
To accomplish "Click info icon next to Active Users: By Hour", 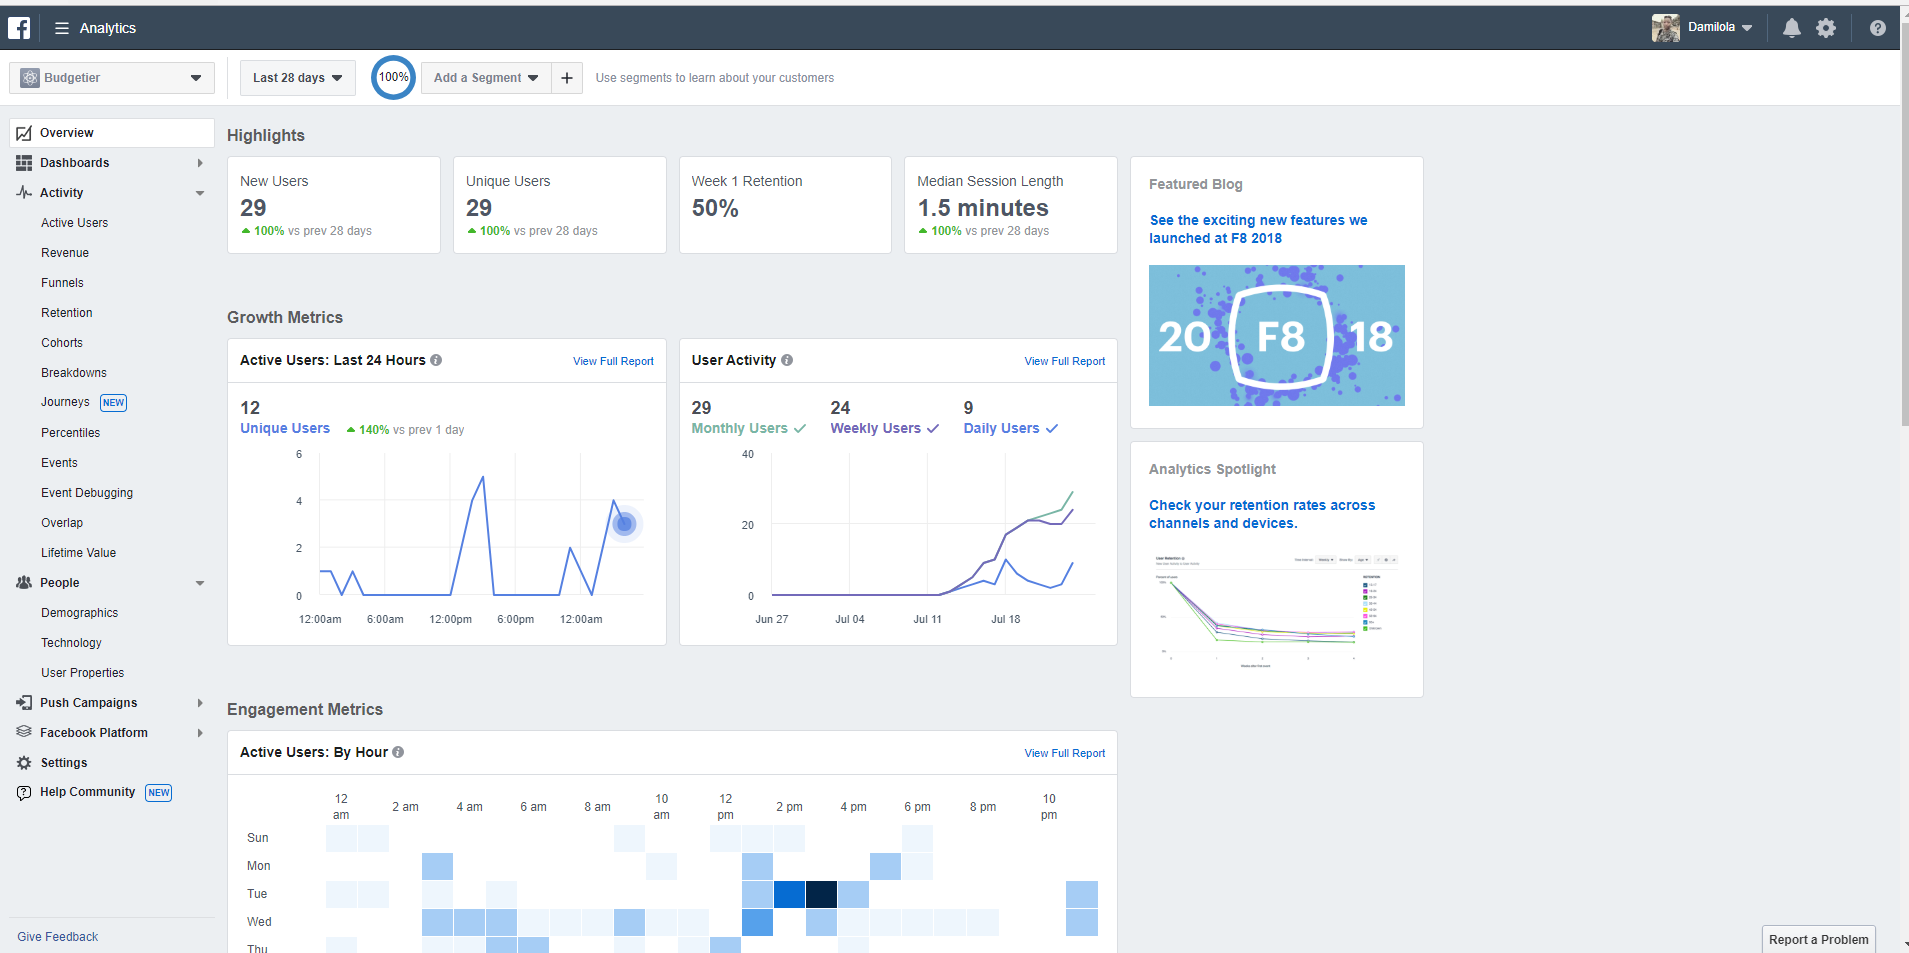I will click(x=398, y=752).
